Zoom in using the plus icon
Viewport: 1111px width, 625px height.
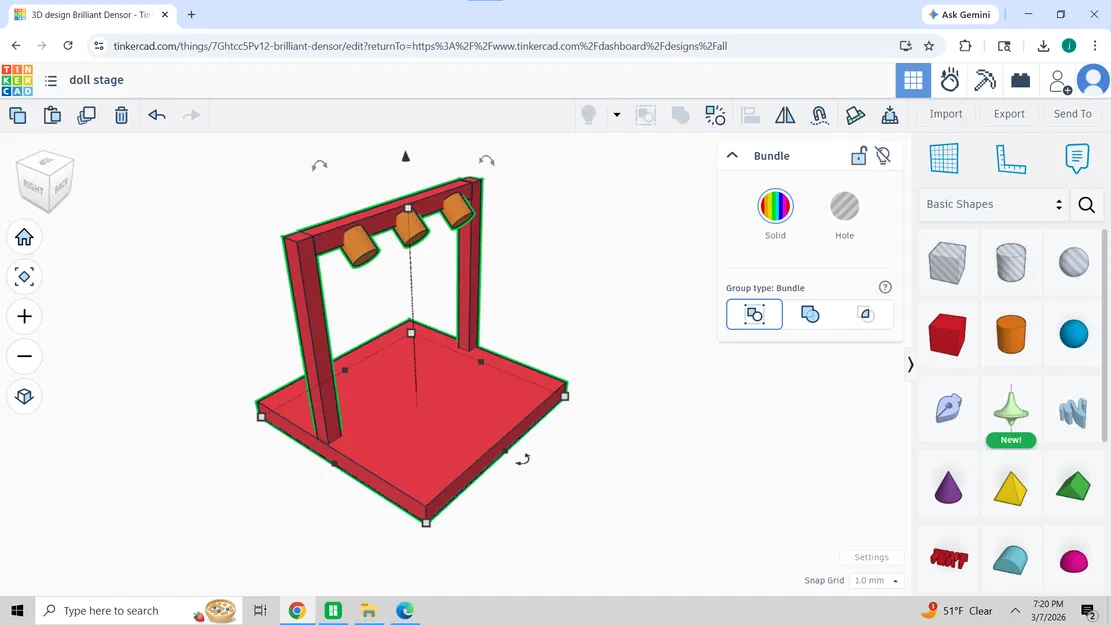(x=23, y=316)
